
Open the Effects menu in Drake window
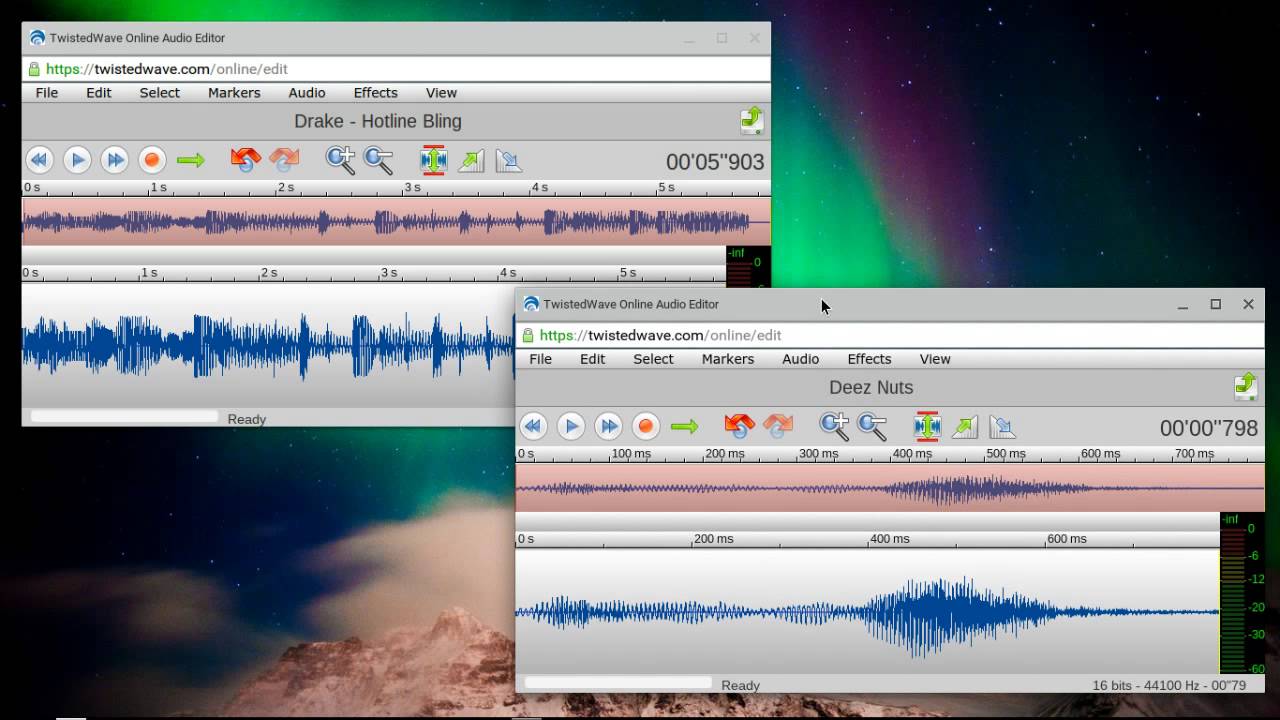pyautogui.click(x=375, y=93)
